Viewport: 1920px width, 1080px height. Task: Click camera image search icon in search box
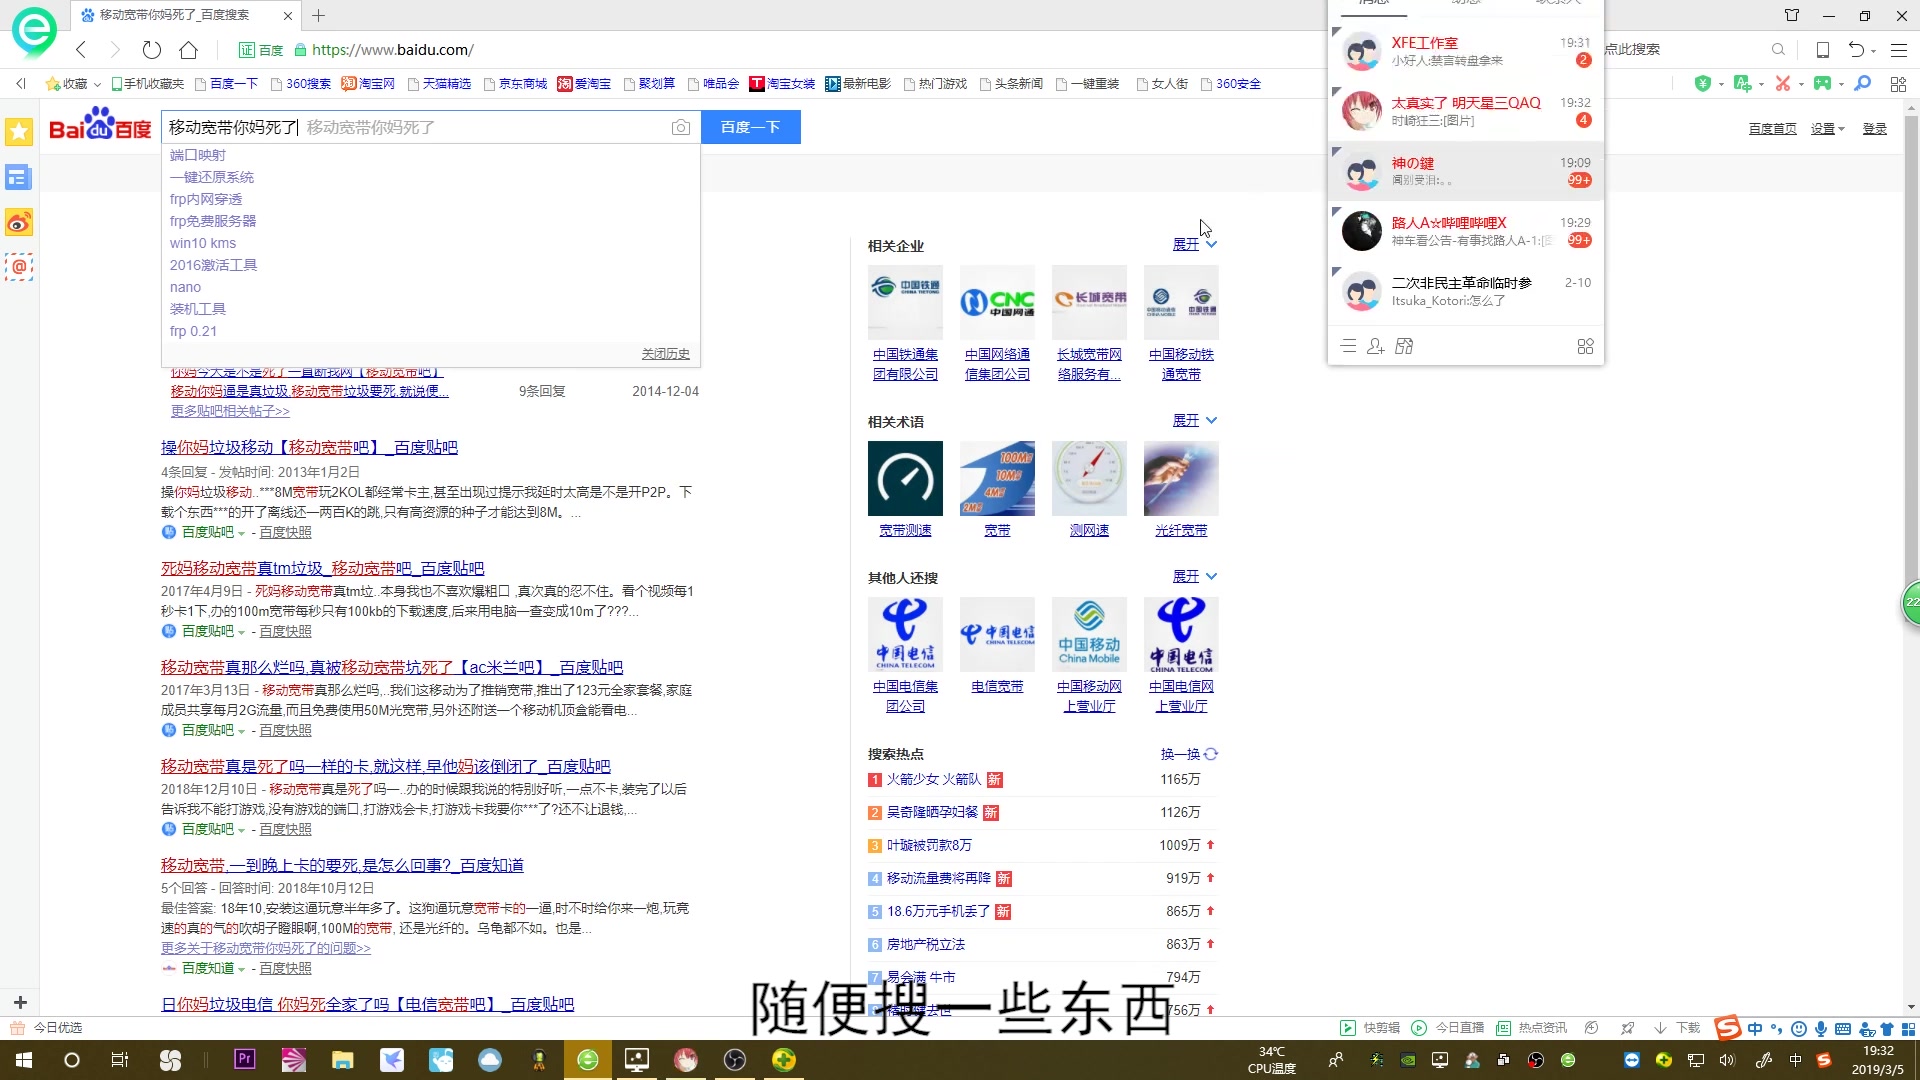click(x=681, y=127)
